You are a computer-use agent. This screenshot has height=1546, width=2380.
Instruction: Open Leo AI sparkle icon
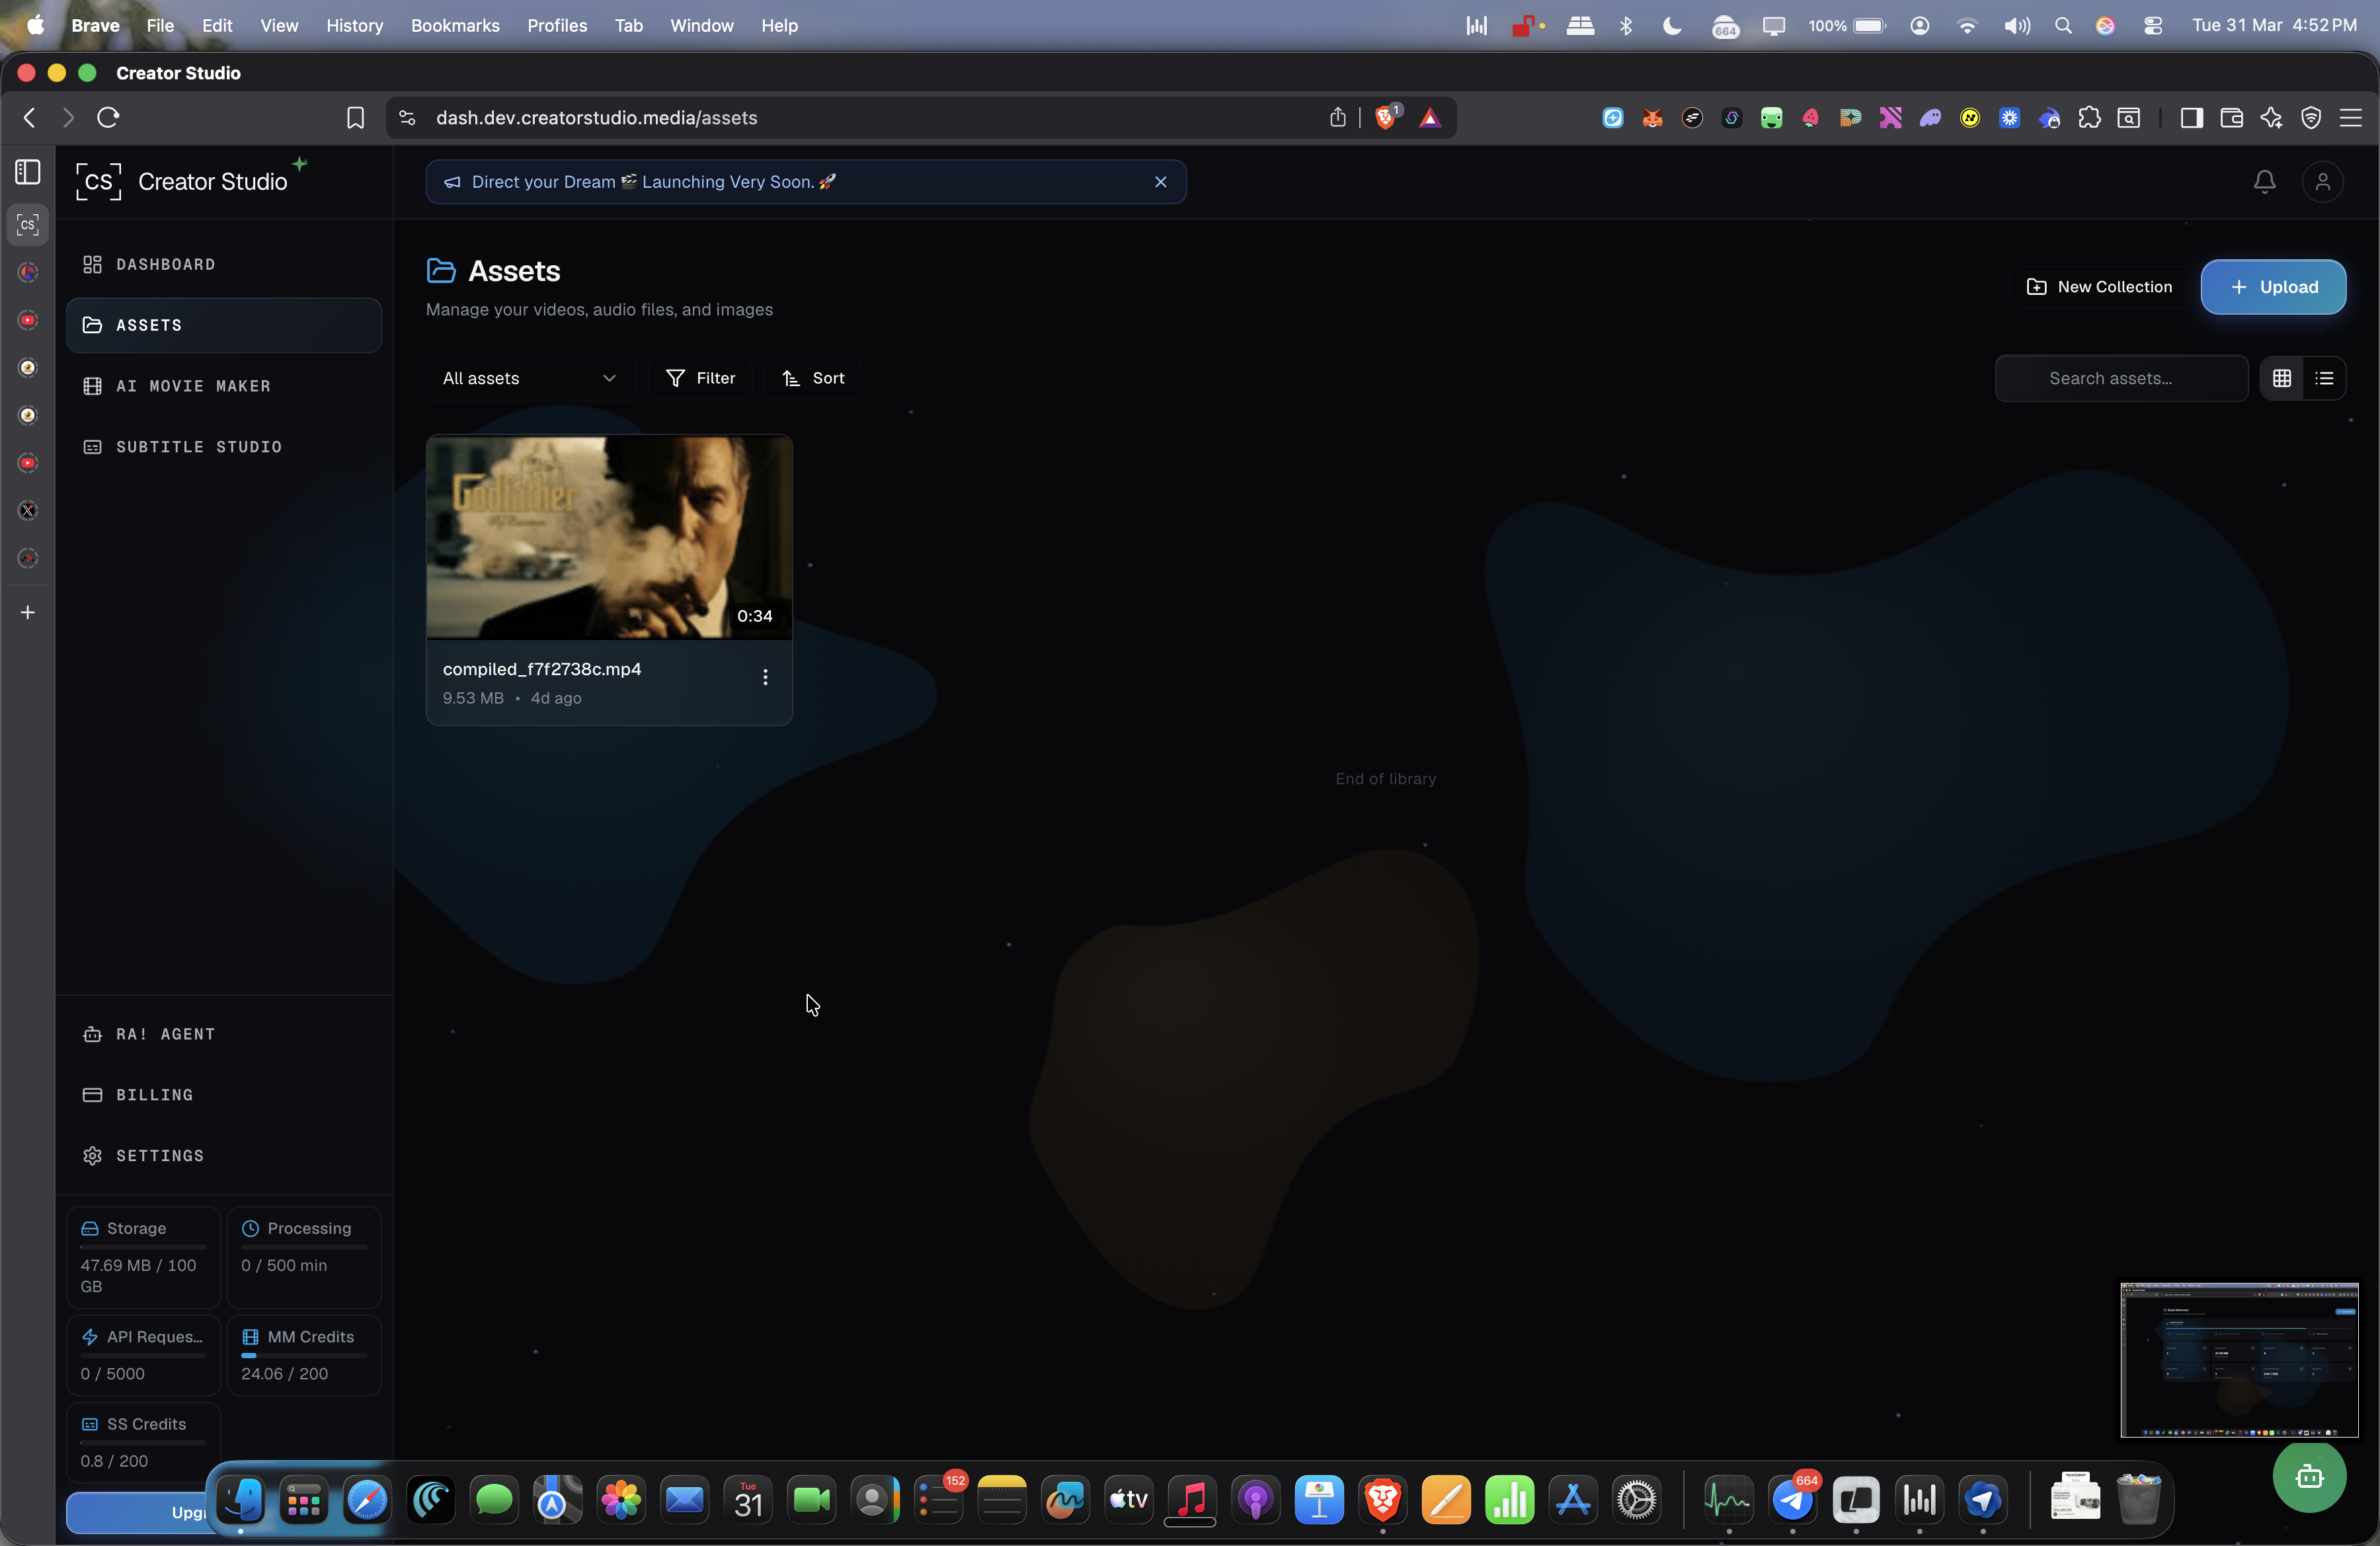pyautogui.click(x=2271, y=118)
